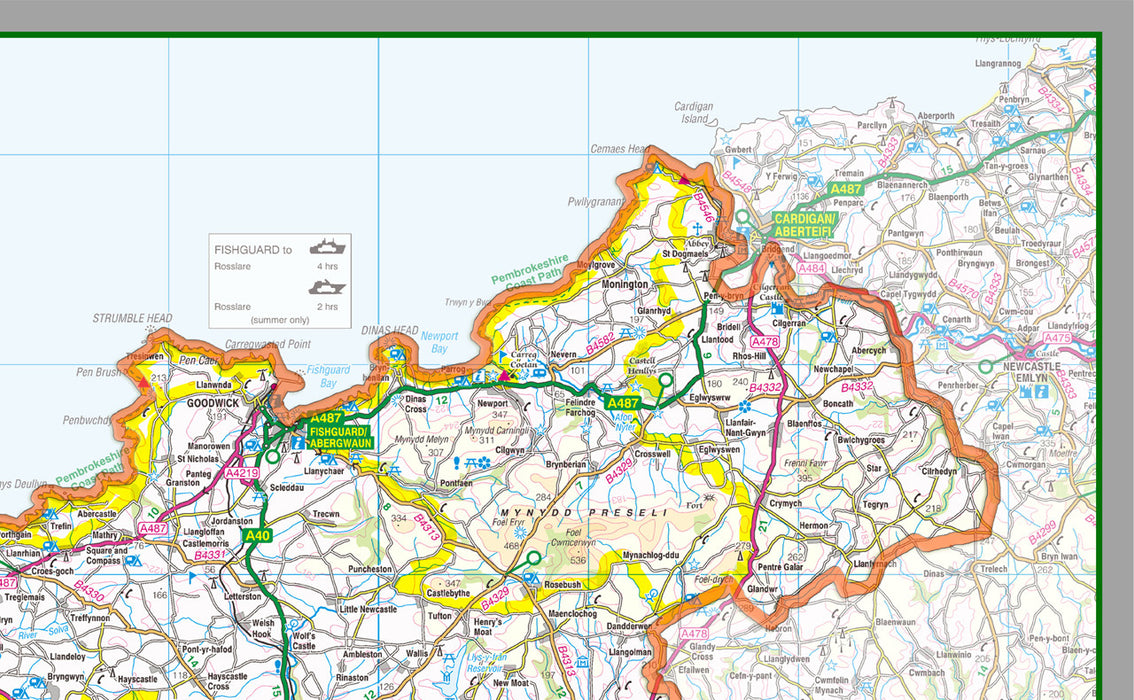Click the MYNYDD PRESELI range label
1134x700 pixels.
tap(584, 513)
